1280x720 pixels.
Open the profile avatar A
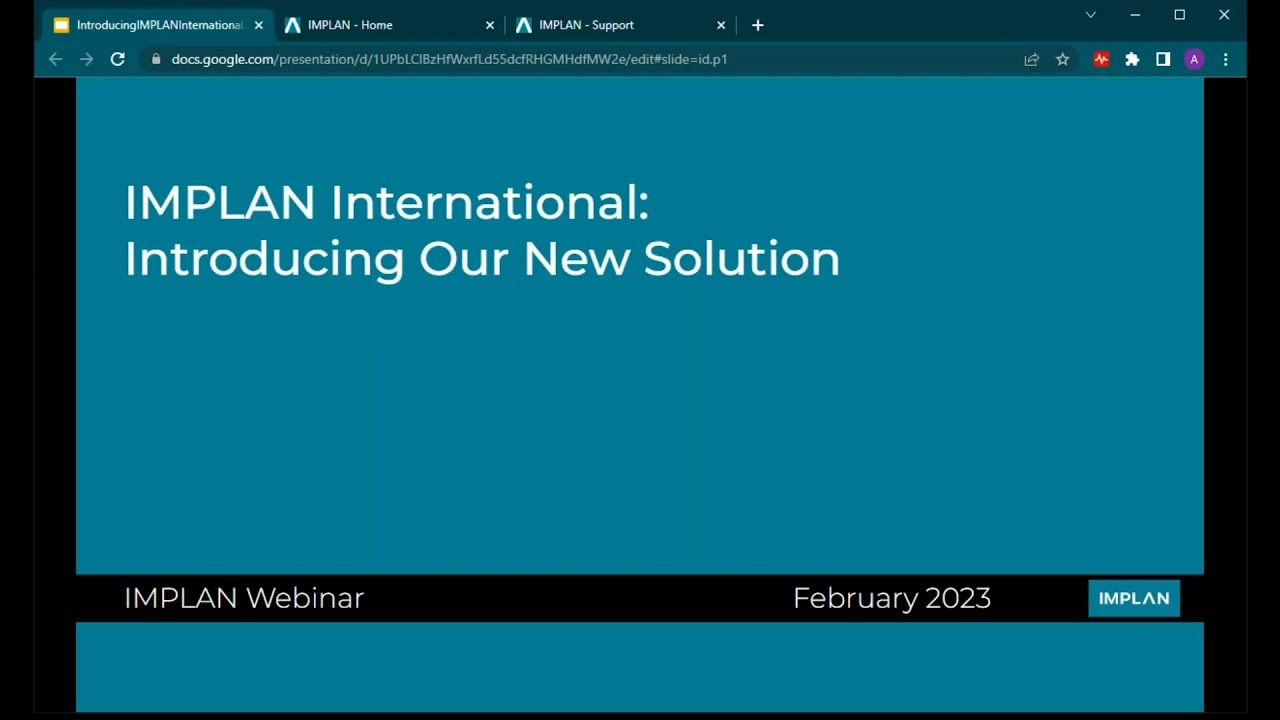click(x=1194, y=59)
